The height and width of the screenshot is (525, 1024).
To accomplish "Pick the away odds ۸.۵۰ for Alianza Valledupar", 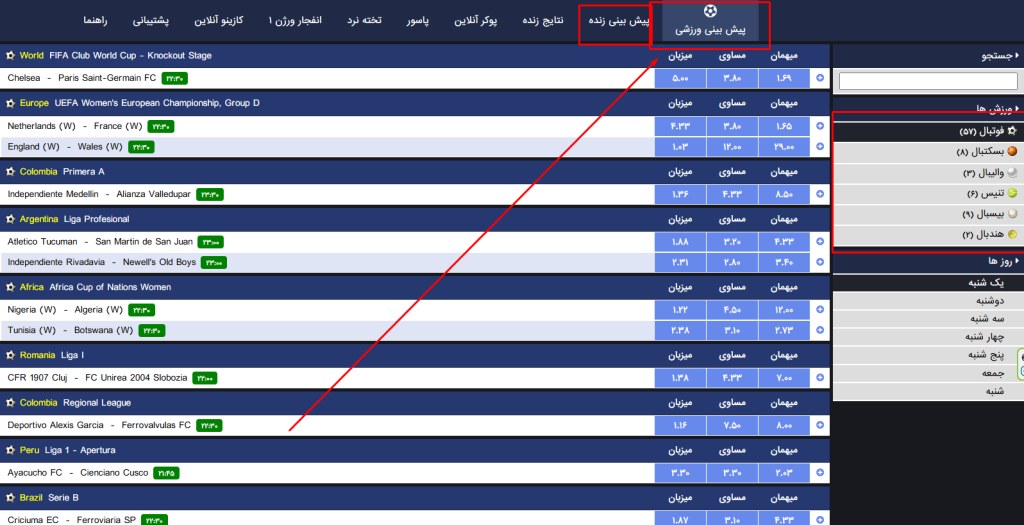I will pos(784,194).
